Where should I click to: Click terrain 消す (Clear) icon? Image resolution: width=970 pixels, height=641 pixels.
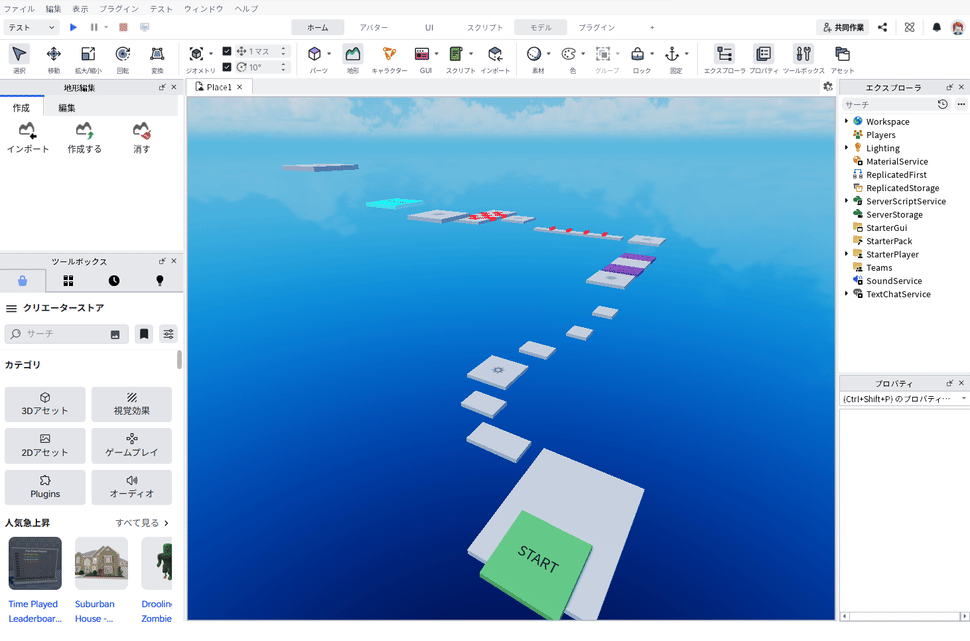(x=142, y=131)
